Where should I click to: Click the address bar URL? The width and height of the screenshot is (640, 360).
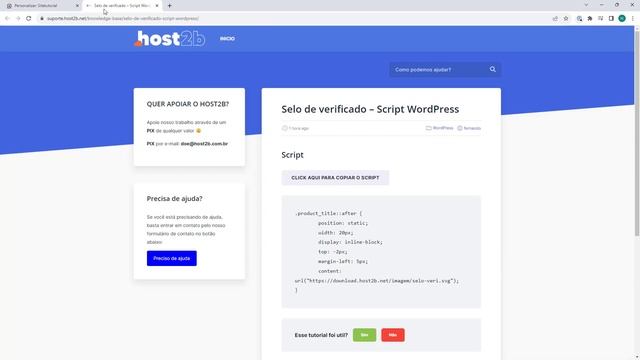click(x=123, y=18)
